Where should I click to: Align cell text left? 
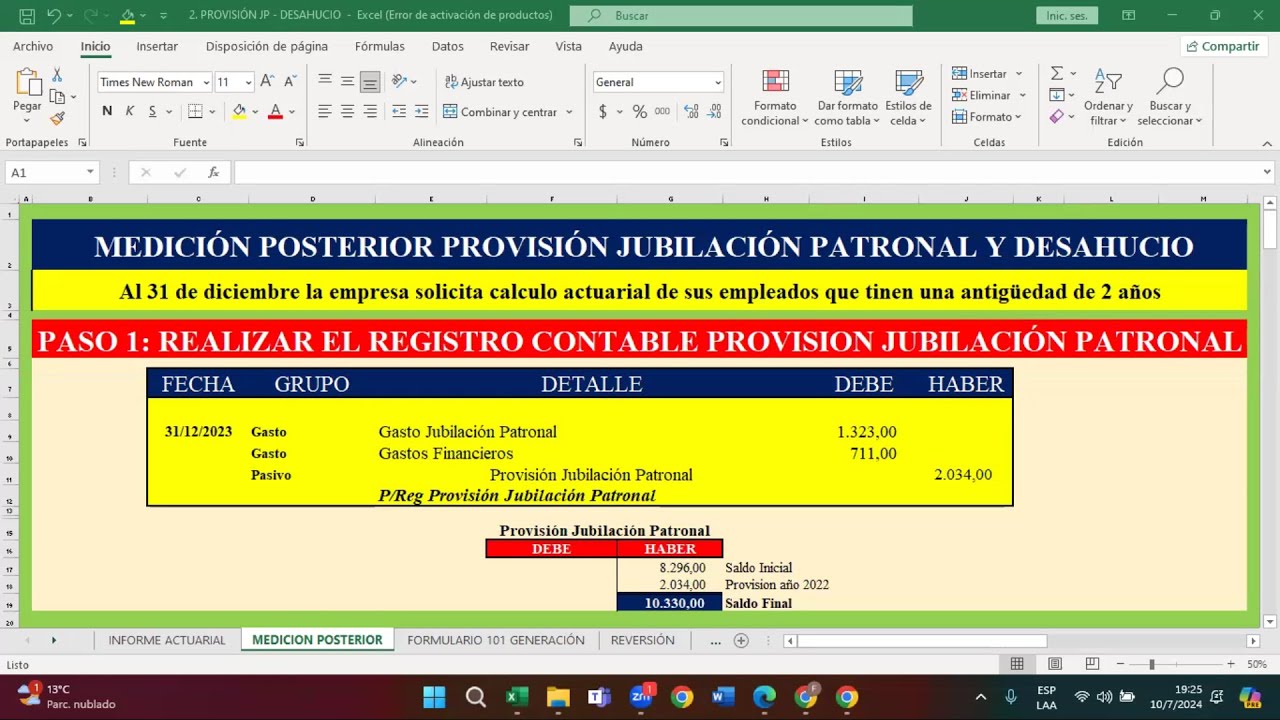coord(325,111)
